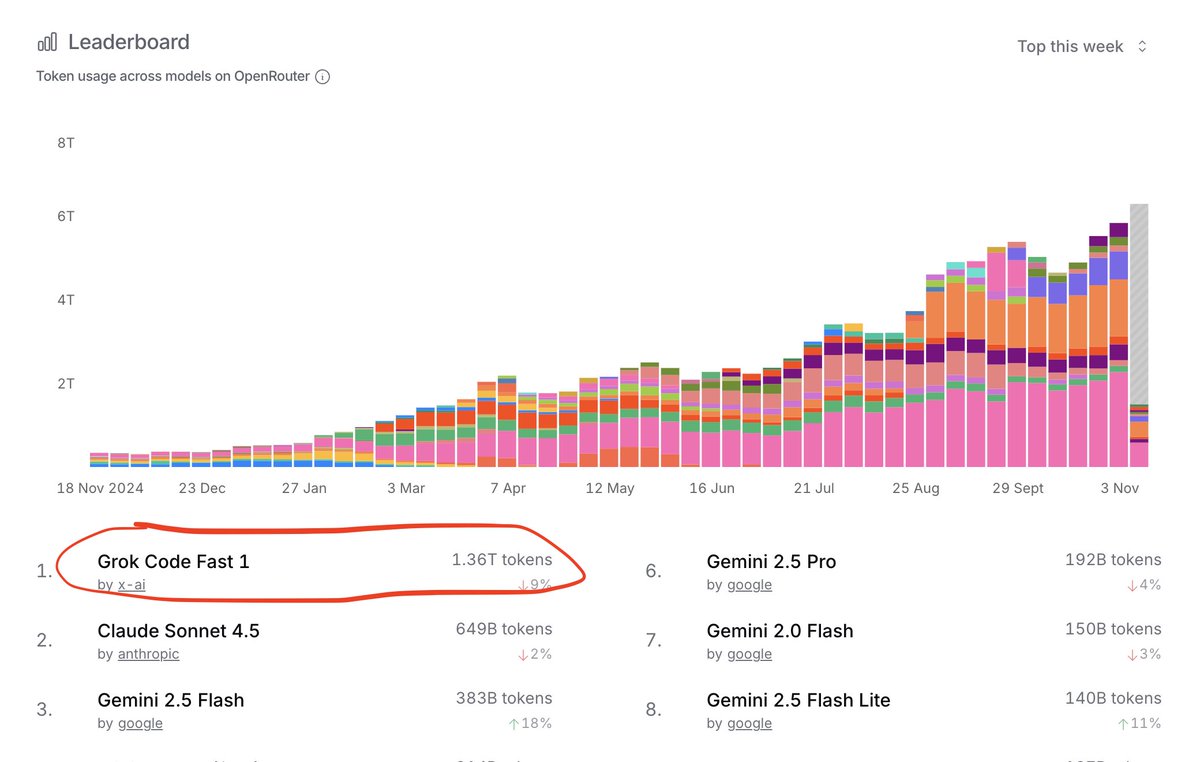Click the '27 Jan' axis label
Image resolution: width=1200 pixels, height=762 pixels.
(x=304, y=488)
